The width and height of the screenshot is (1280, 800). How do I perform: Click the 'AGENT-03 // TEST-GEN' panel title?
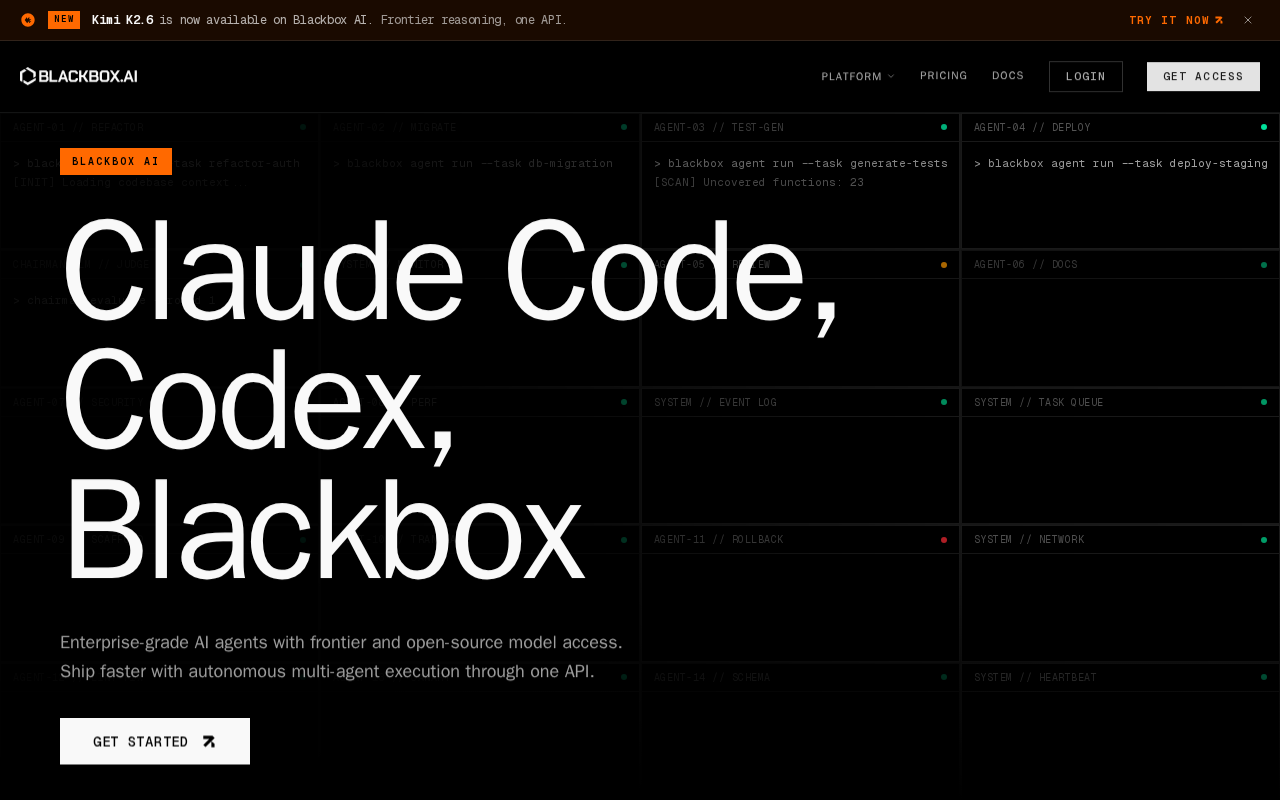click(x=719, y=128)
